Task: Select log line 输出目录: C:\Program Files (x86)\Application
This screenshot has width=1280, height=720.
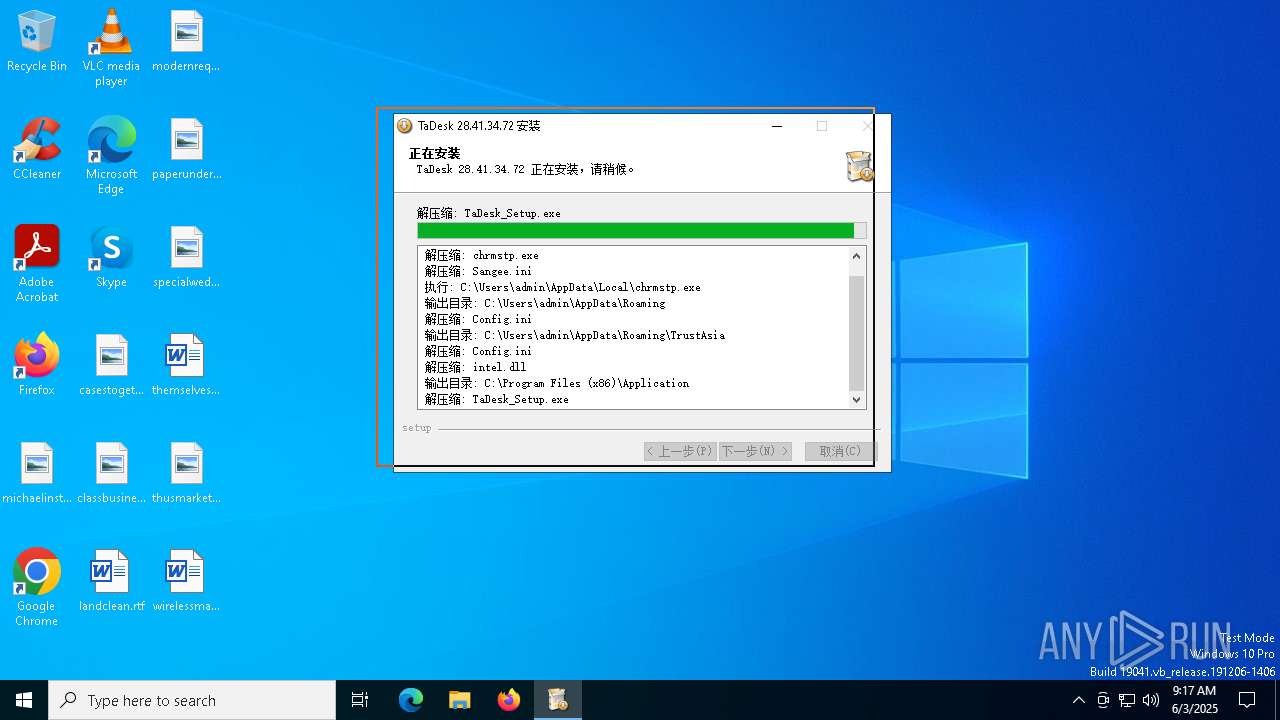Action: (557, 383)
